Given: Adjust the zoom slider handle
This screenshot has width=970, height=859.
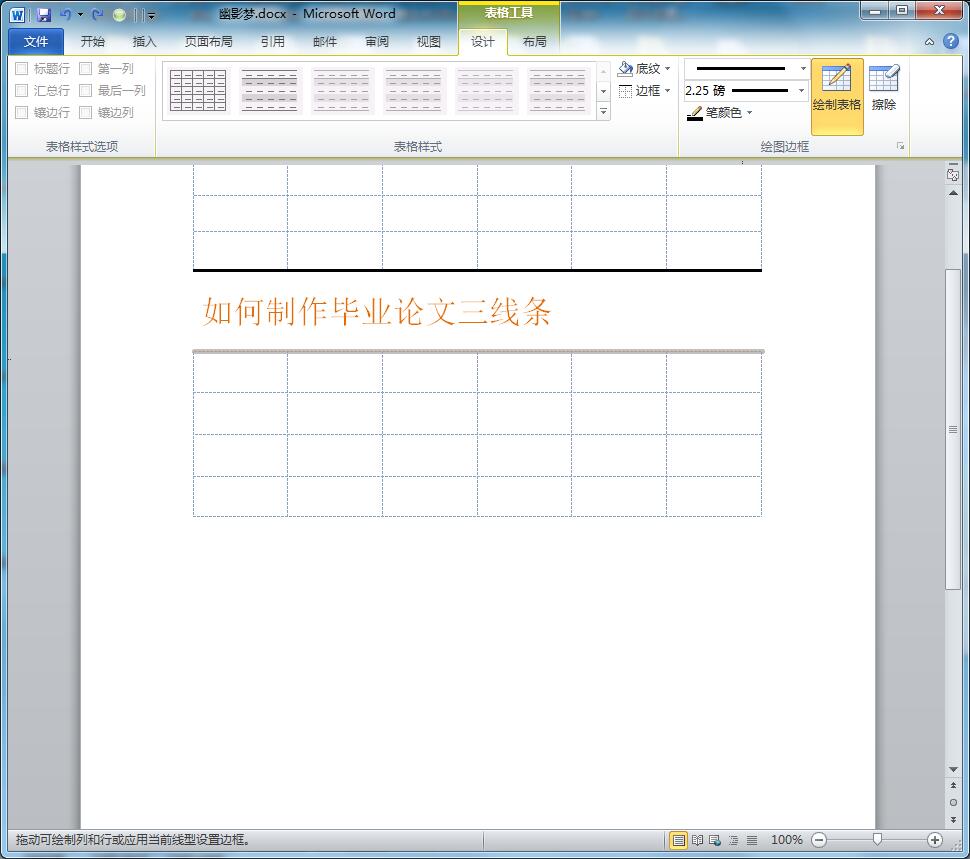Looking at the screenshot, I should point(877,839).
